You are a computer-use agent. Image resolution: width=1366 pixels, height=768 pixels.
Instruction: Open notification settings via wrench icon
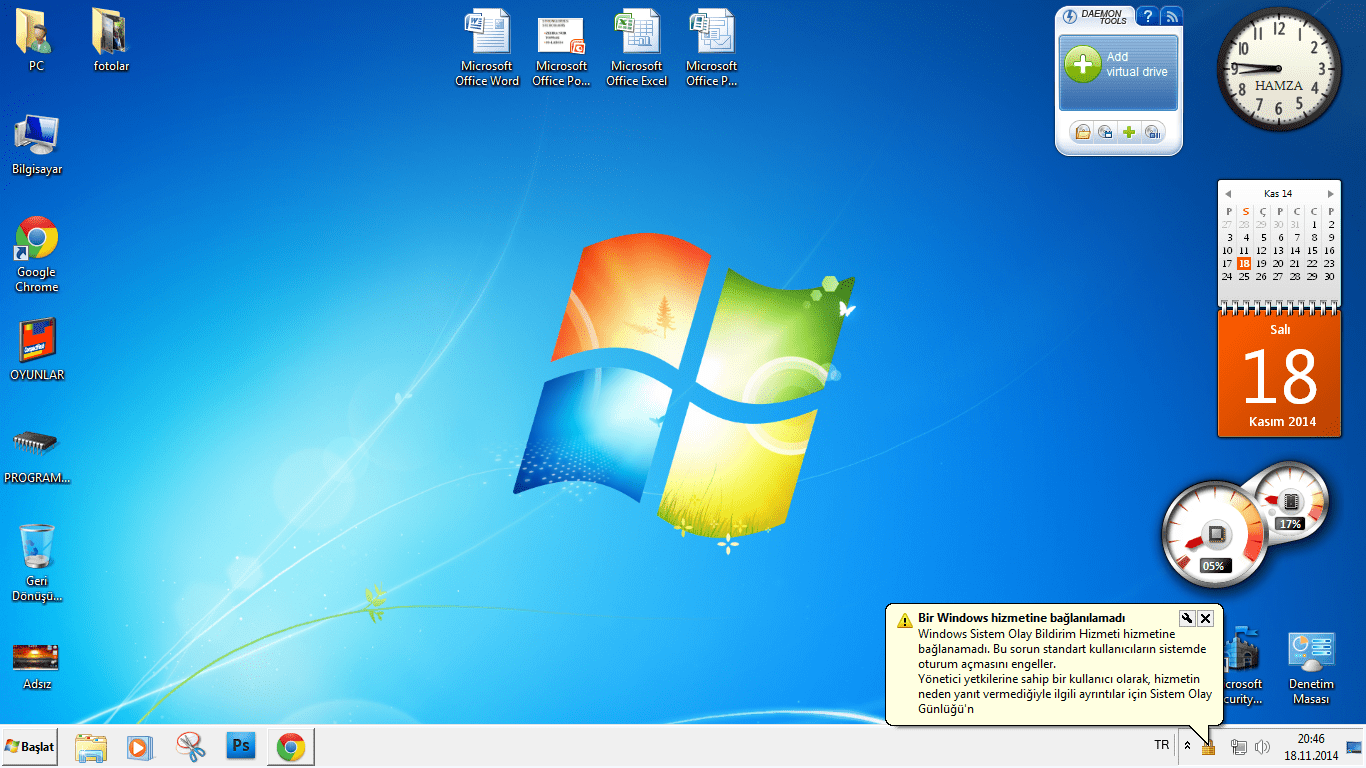point(1187,618)
